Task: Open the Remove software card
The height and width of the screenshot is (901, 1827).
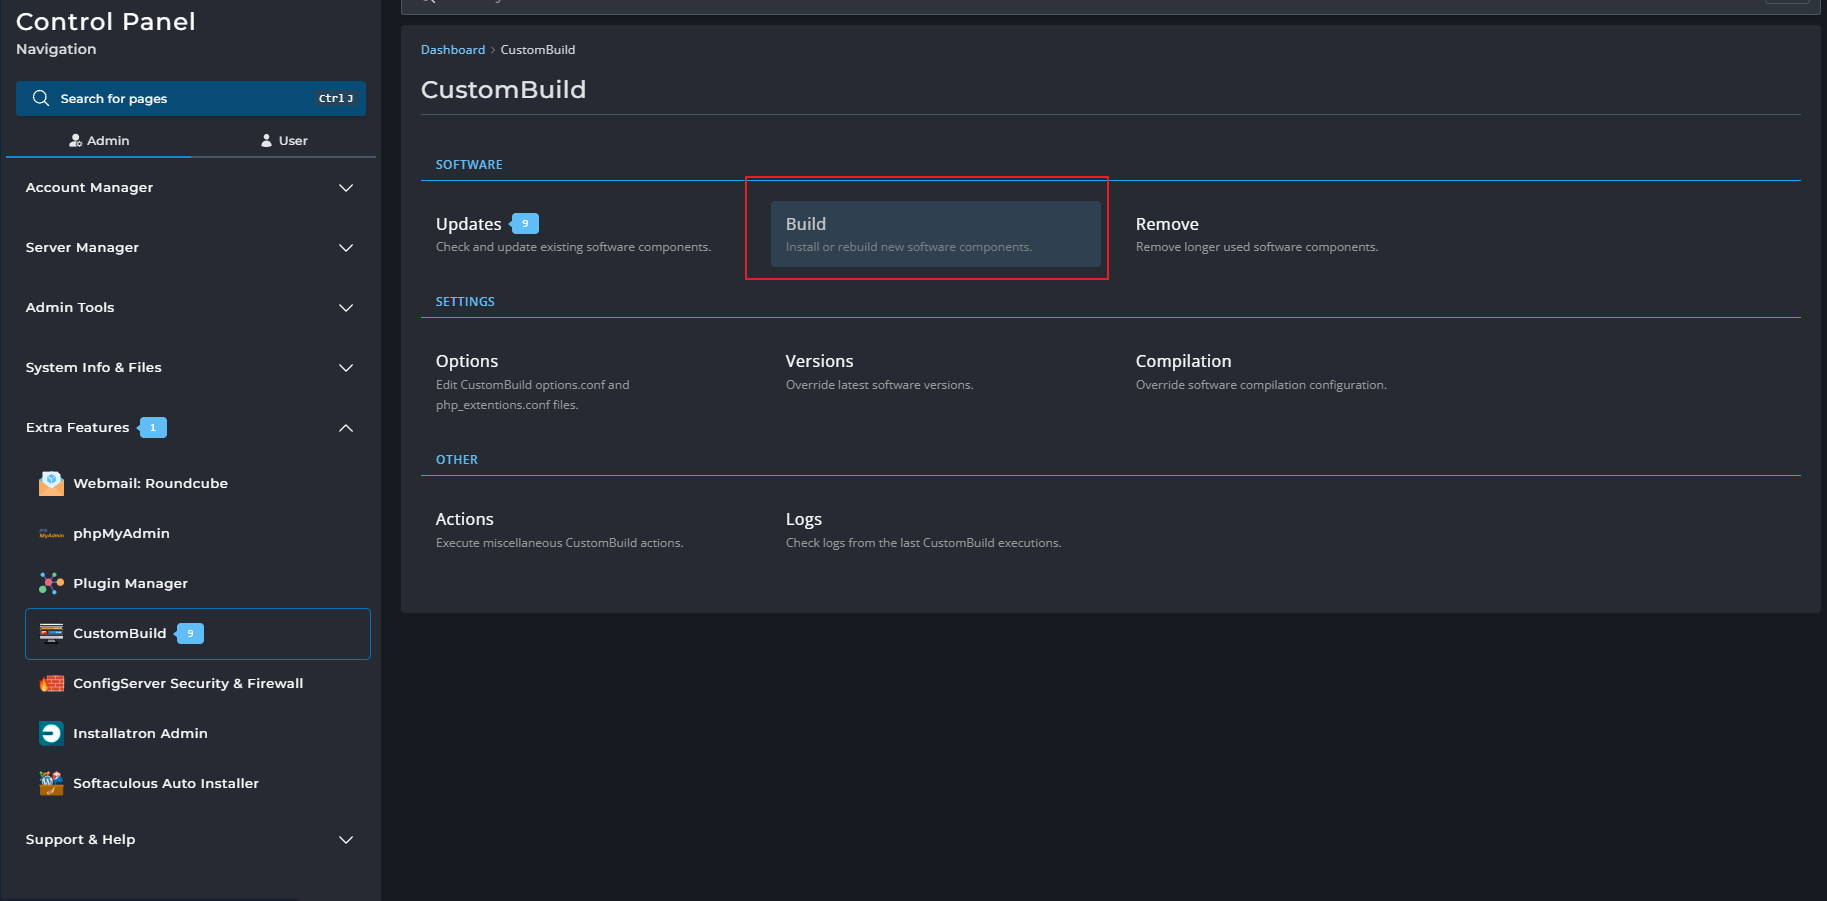Action: [1286, 234]
